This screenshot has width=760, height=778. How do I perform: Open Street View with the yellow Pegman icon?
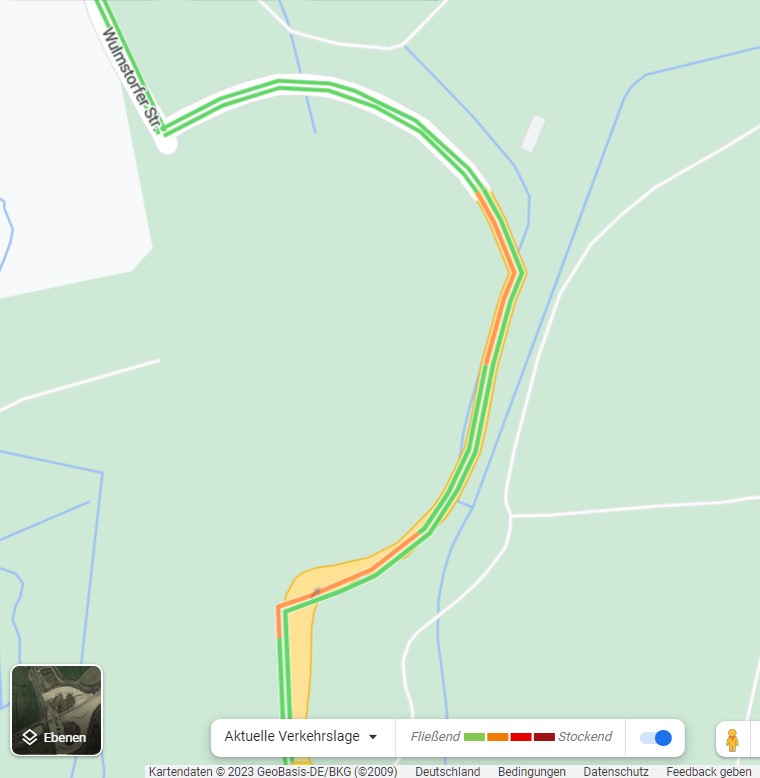coord(732,738)
